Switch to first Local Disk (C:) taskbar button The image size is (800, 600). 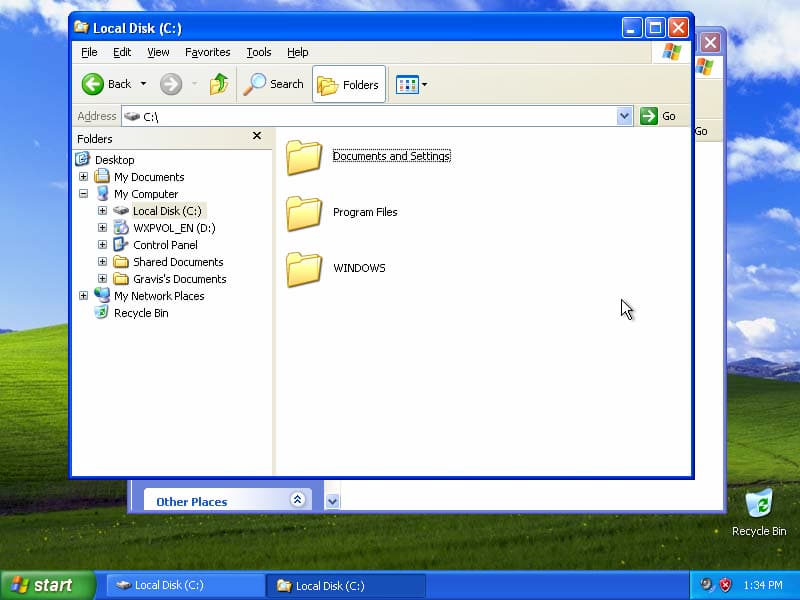[x=185, y=585]
